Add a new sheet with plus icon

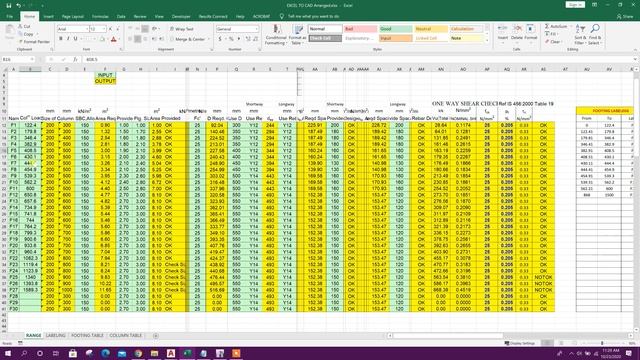156,336
